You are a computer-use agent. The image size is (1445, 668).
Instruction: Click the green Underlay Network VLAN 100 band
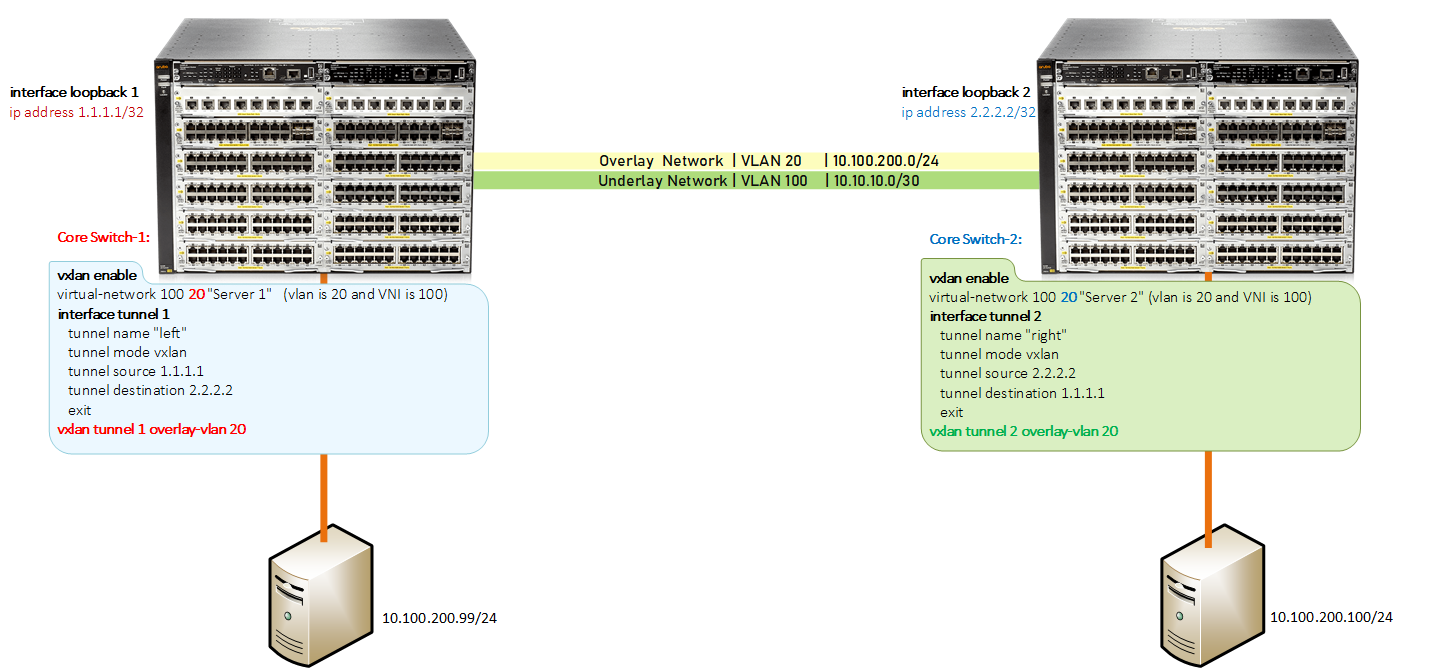(x=755, y=181)
